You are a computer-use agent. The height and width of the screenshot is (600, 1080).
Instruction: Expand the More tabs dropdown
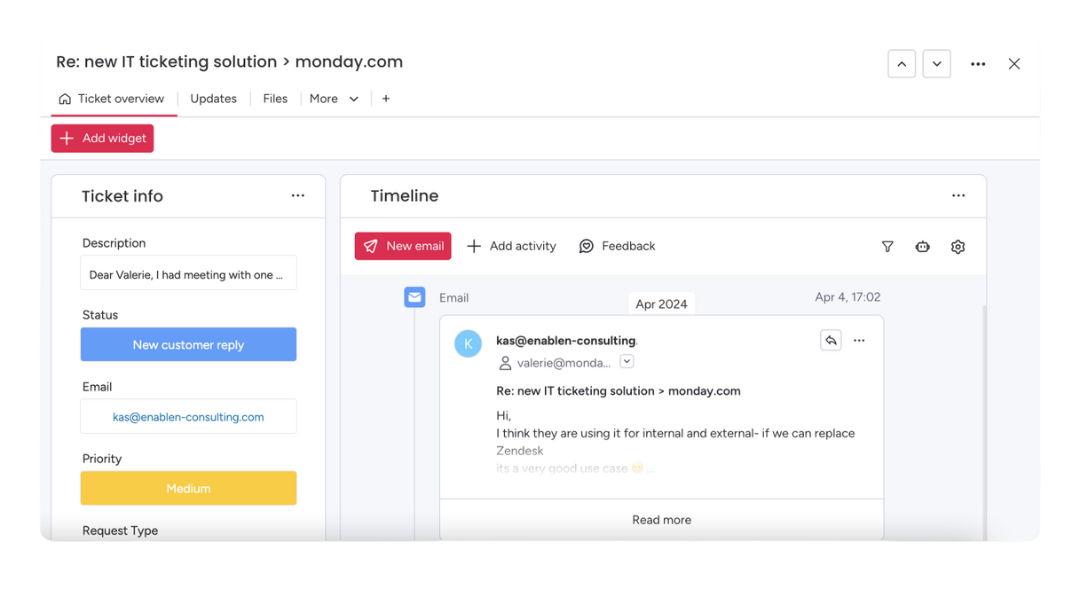334,99
